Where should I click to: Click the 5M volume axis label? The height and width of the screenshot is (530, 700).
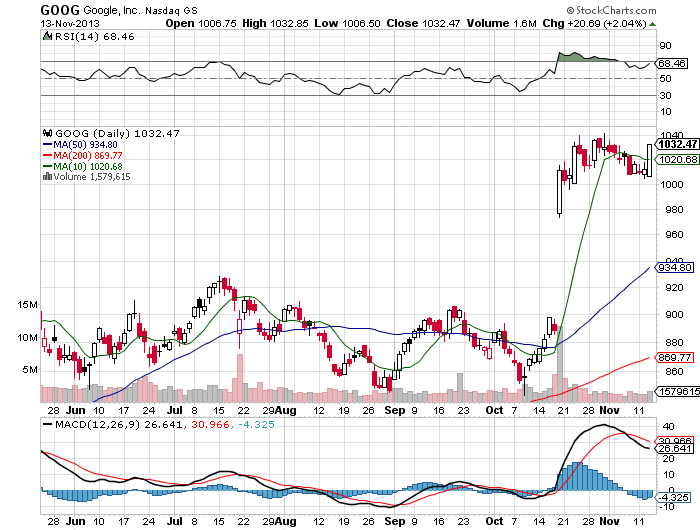(30, 370)
